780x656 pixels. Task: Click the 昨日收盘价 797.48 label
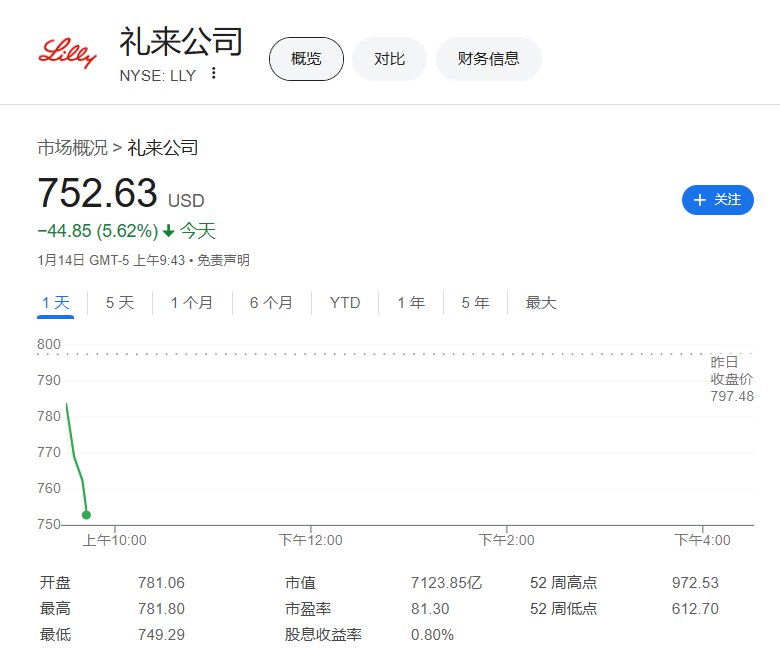pos(732,379)
